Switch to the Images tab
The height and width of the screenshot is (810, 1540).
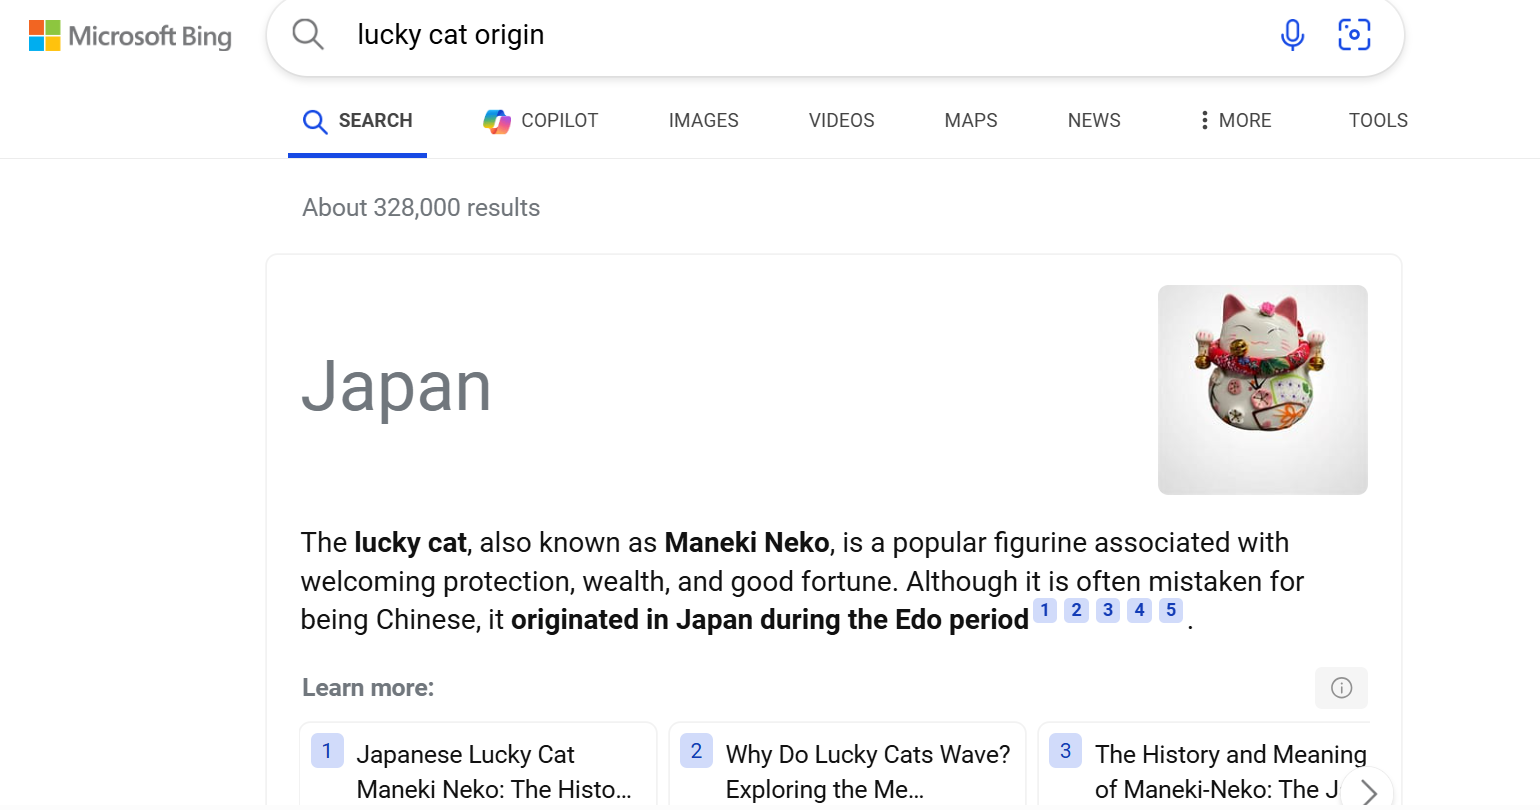click(703, 121)
